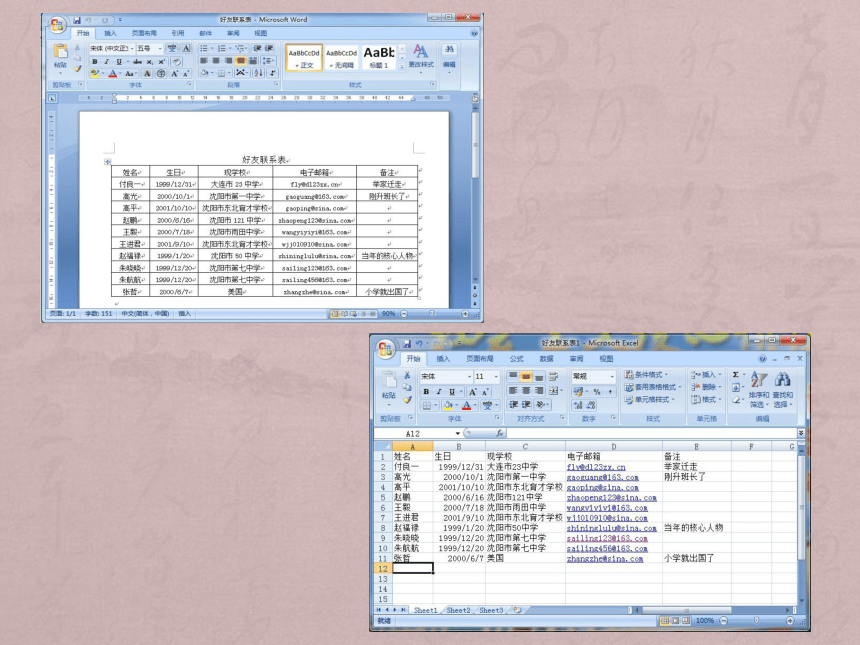The width and height of the screenshot is (860, 645).
Task: Toggle italic in Word's font group
Action: click(106, 61)
